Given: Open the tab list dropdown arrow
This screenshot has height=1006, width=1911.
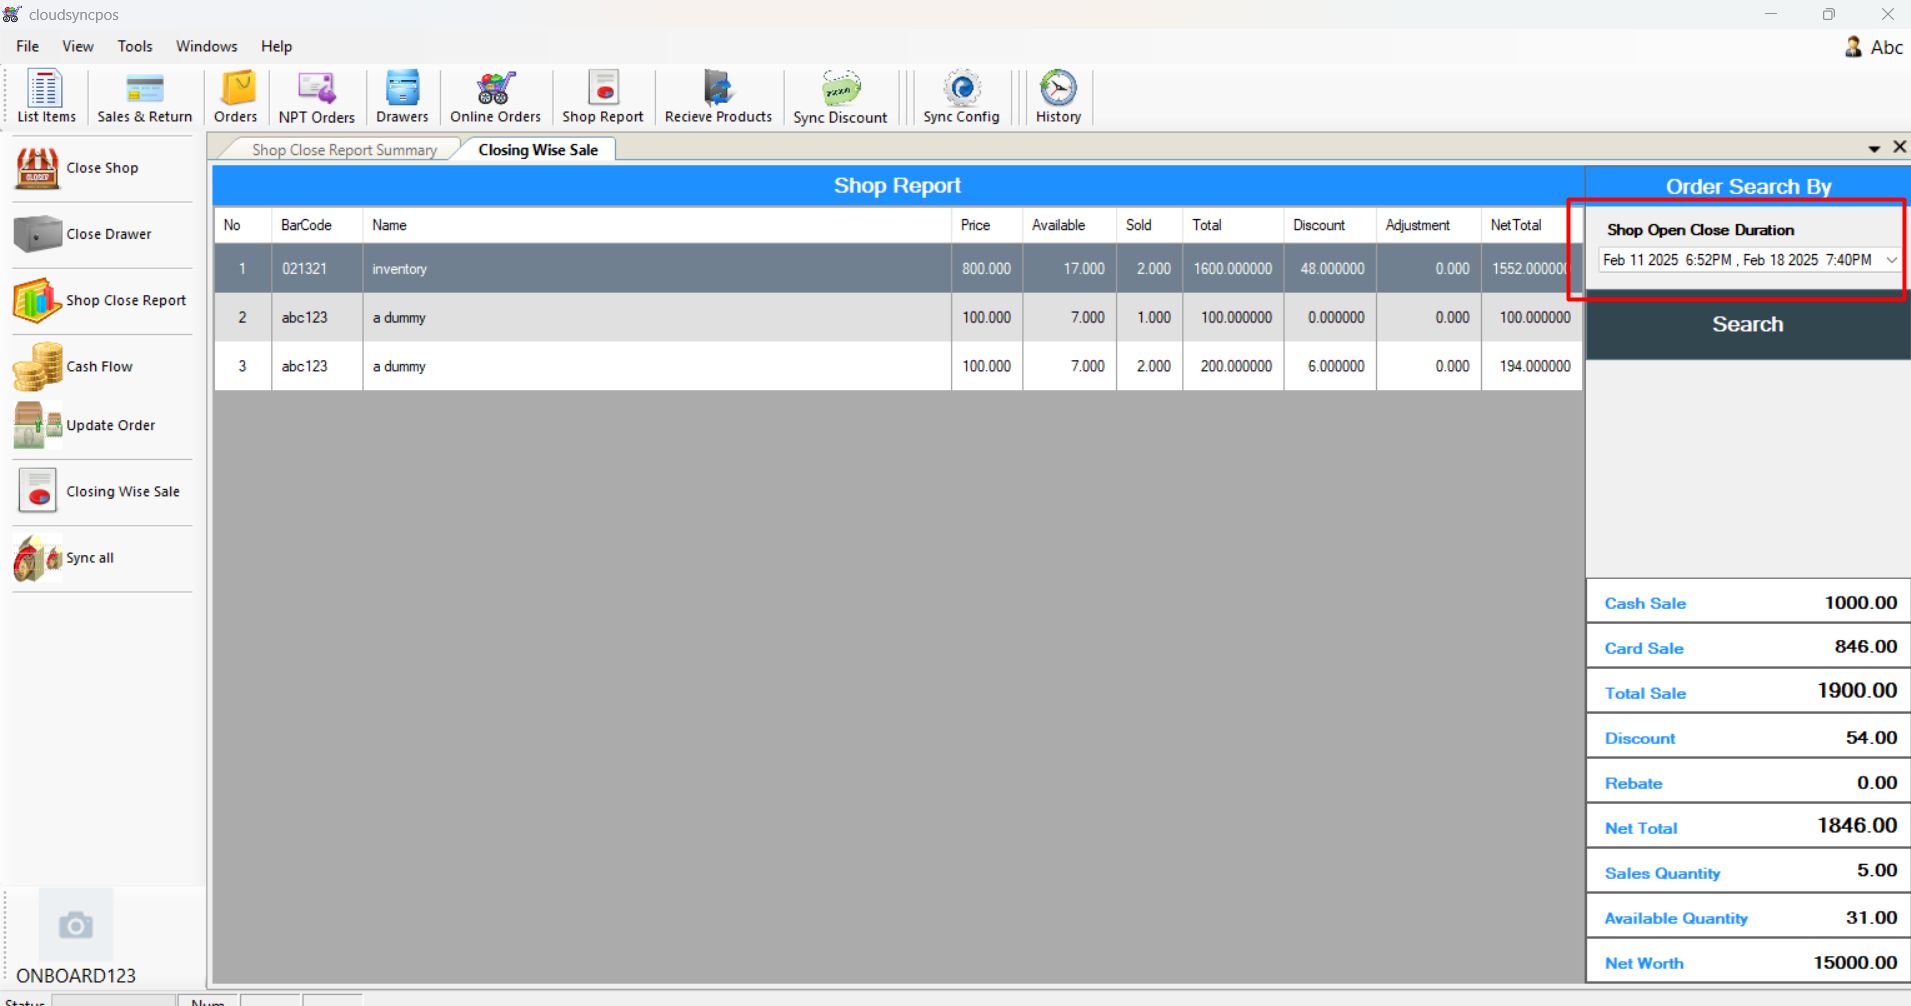Looking at the screenshot, I should click(1873, 149).
